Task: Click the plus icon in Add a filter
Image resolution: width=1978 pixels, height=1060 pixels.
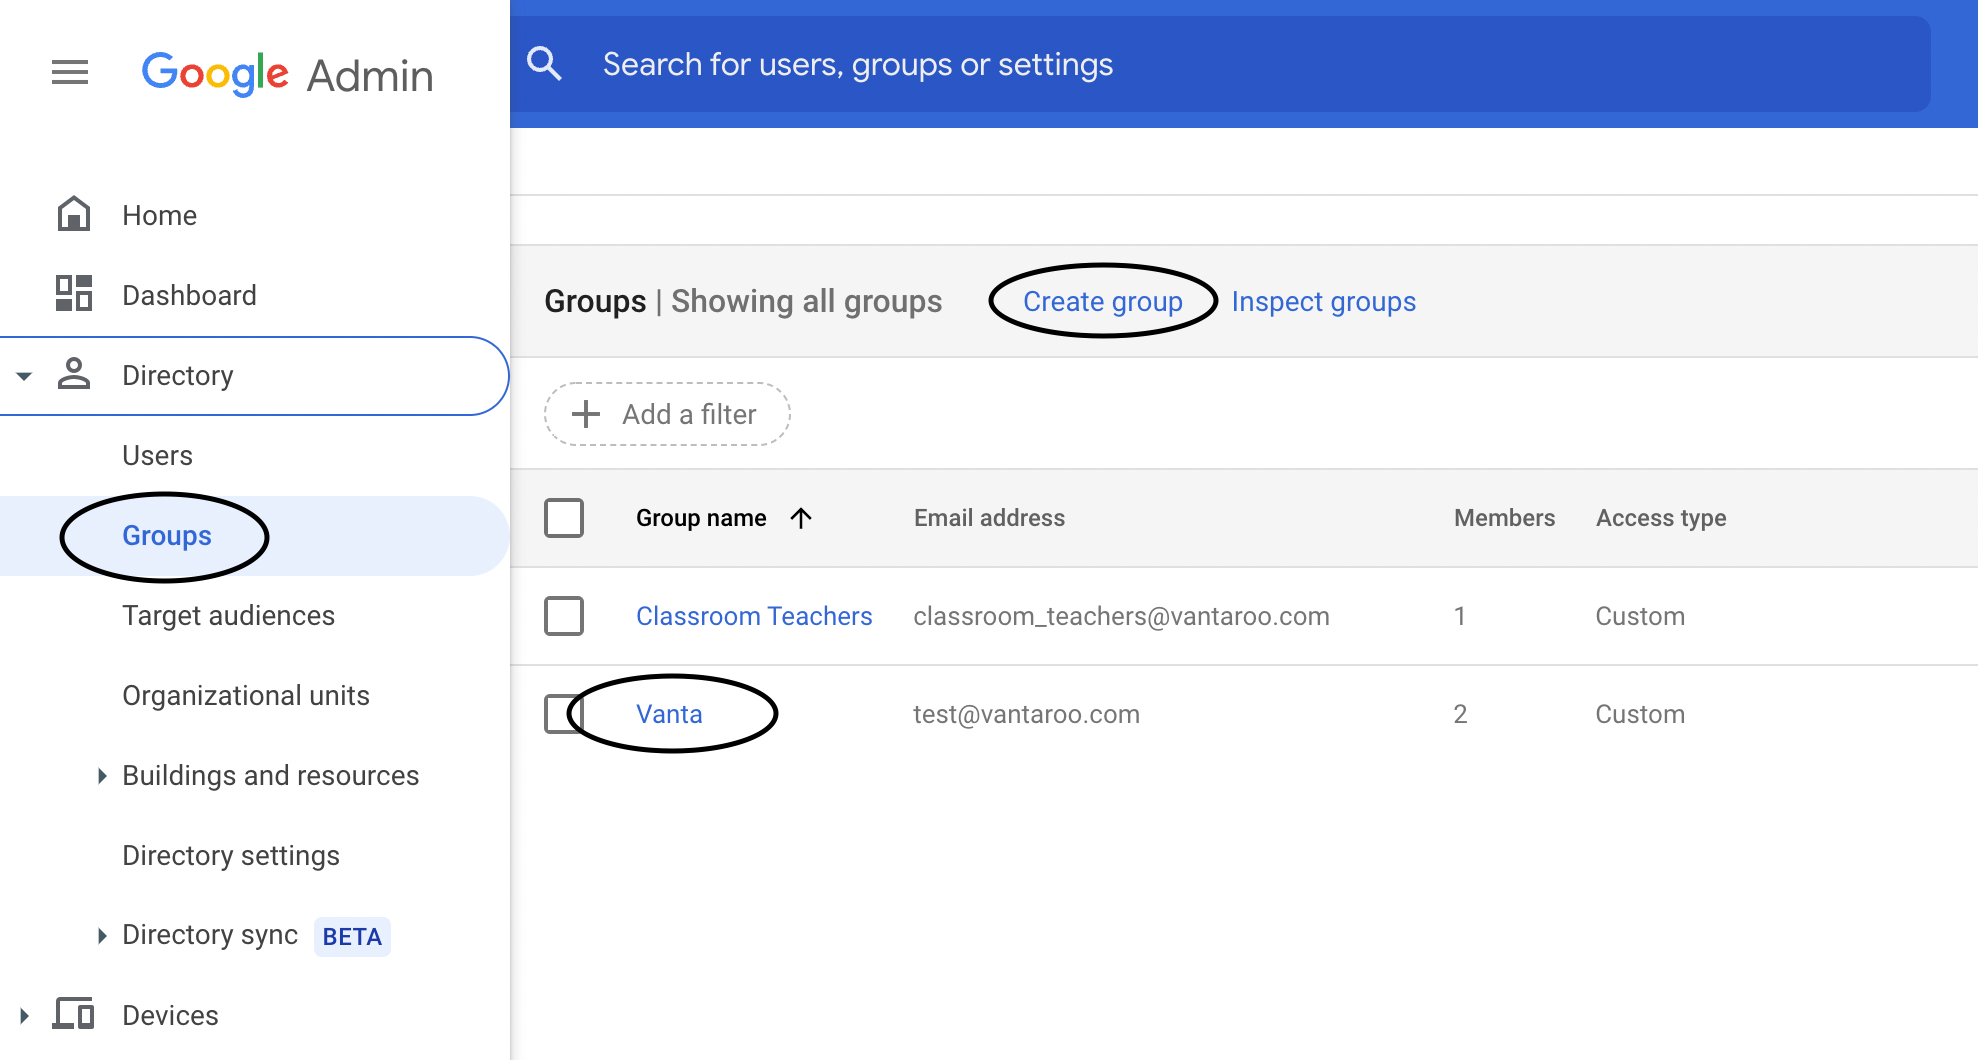Action: (x=586, y=414)
